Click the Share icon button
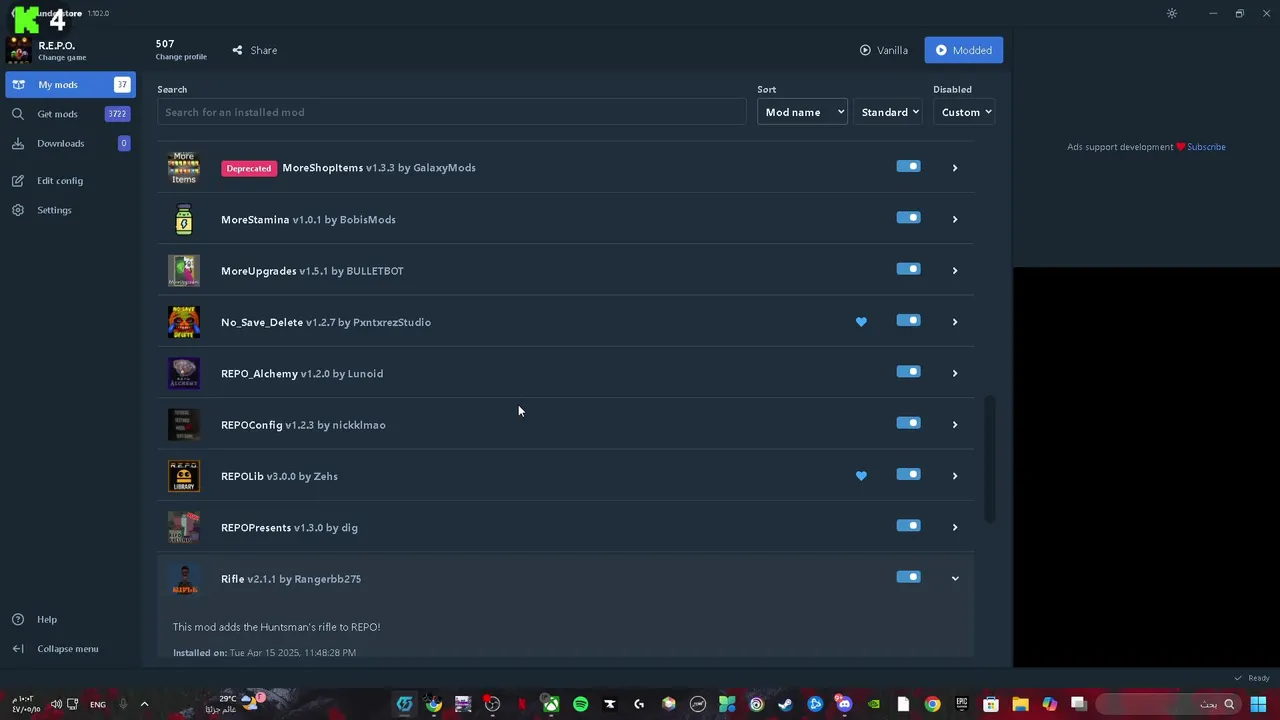 click(255, 50)
